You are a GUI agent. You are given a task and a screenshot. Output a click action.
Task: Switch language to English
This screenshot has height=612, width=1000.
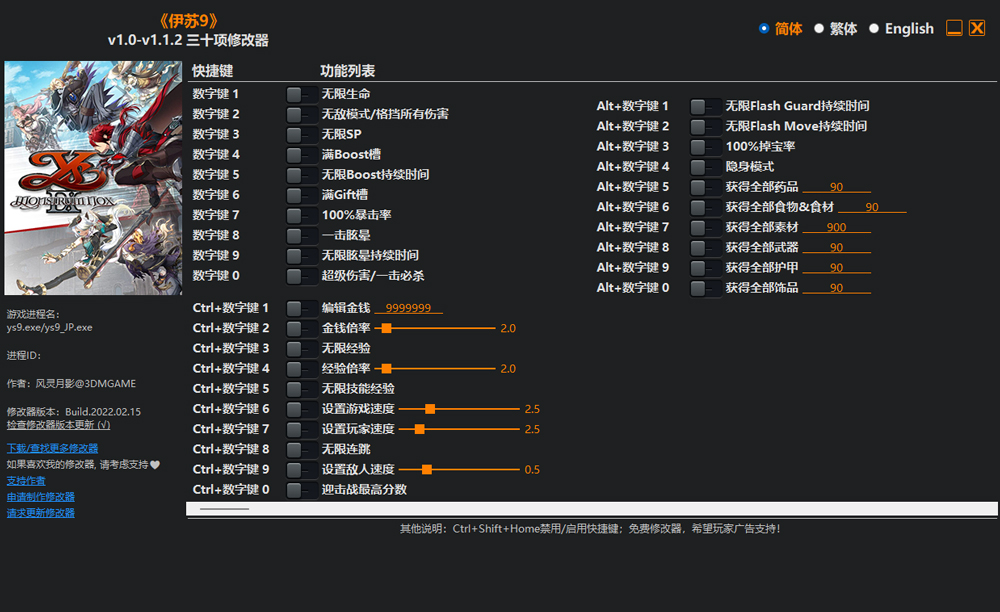pyautogui.click(x=874, y=29)
